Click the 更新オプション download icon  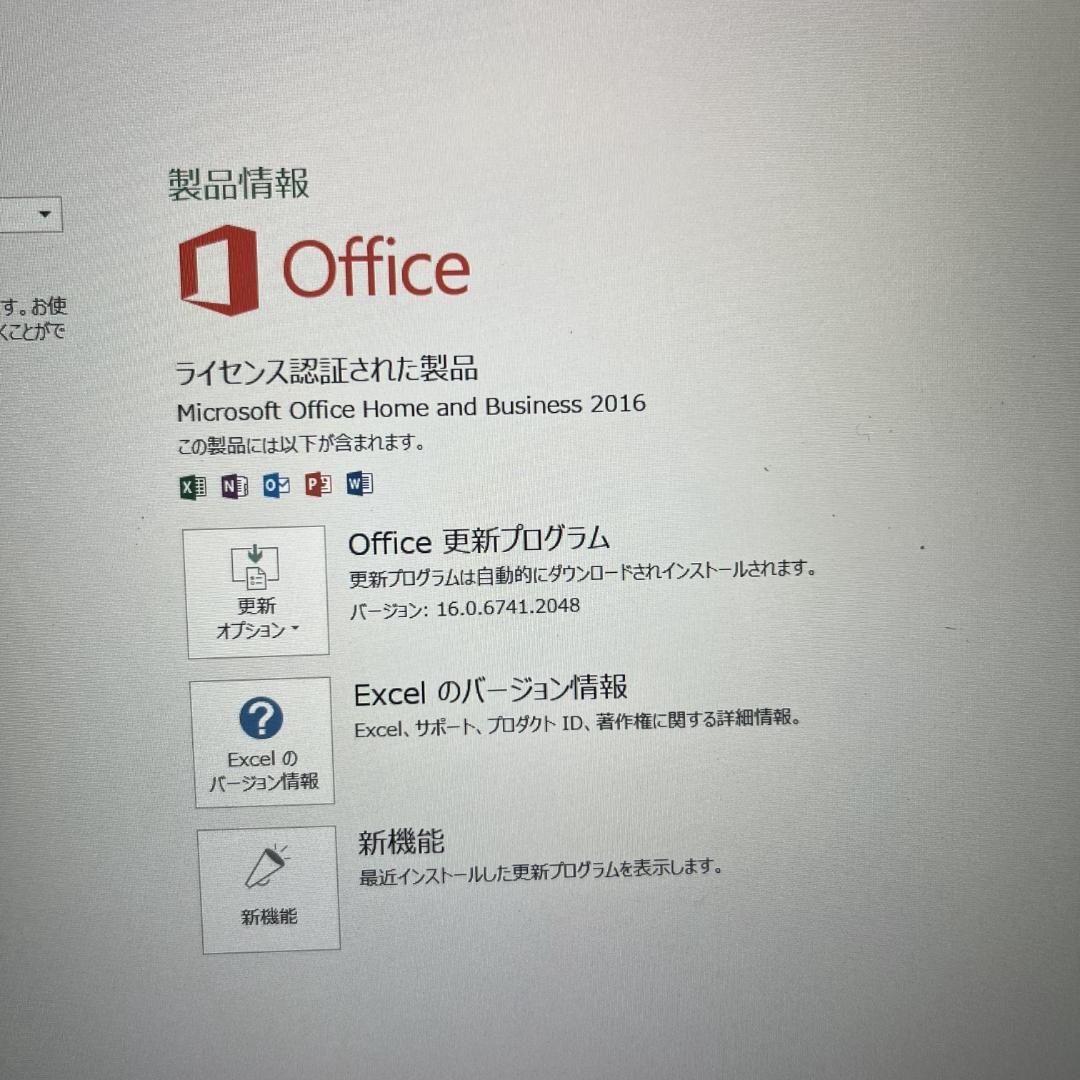coord(256,568)
